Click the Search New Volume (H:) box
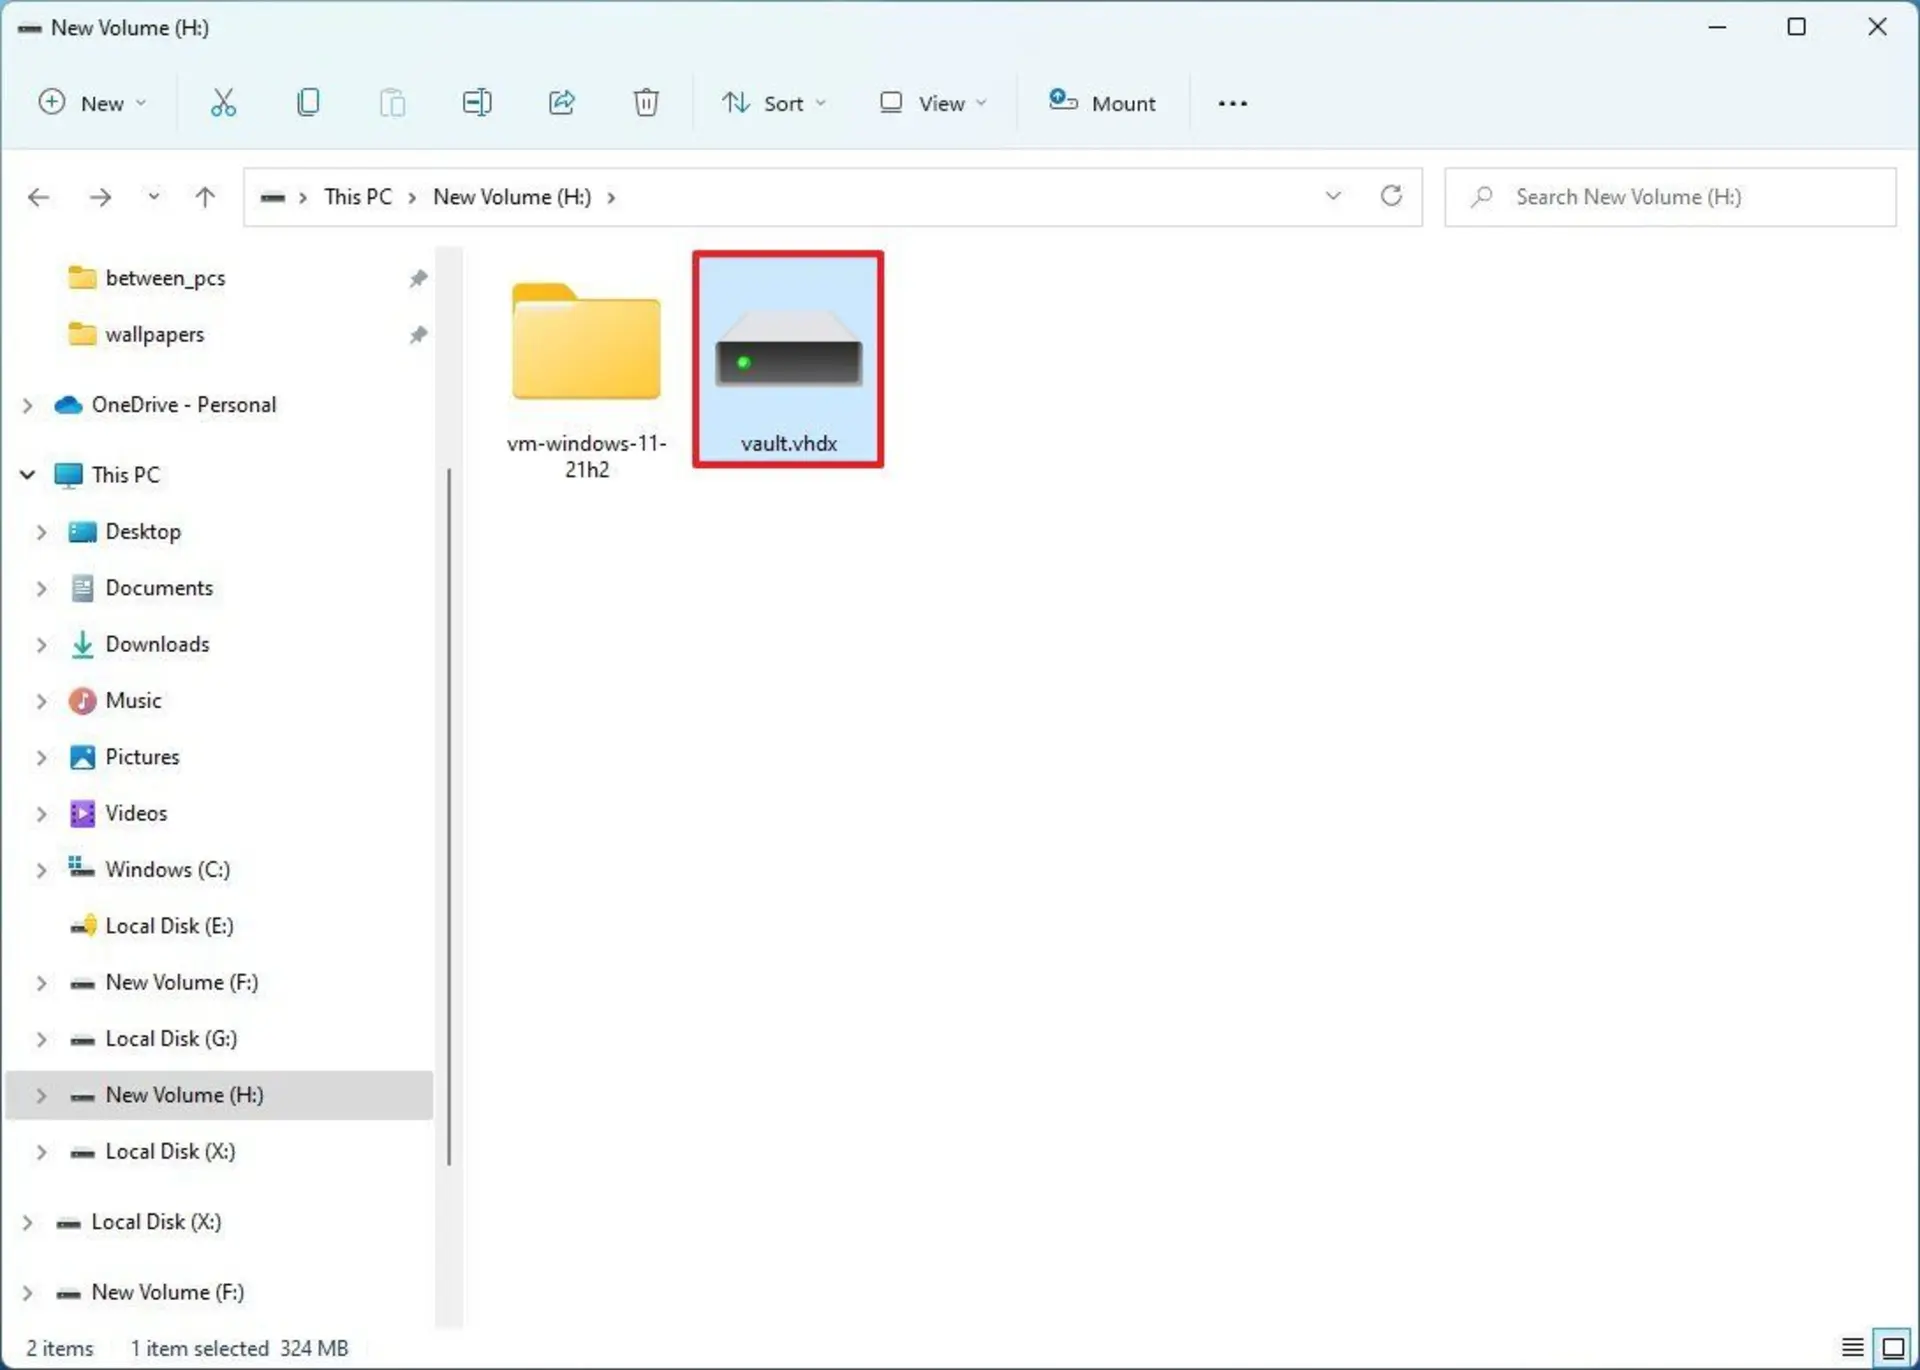Image resolution: width=1920 pixels, height=1370 pixels. tap(1670, 197)
